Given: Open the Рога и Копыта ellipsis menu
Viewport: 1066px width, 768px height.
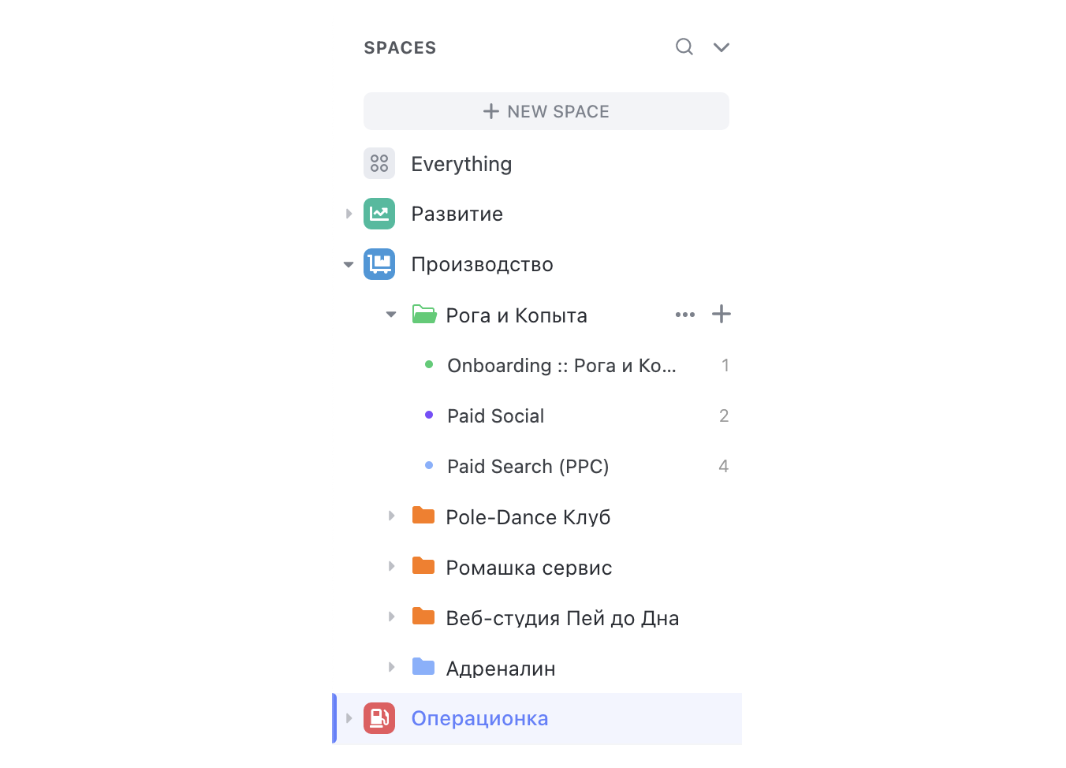Looking at the screenshot, I should click(x=685, y=315).
